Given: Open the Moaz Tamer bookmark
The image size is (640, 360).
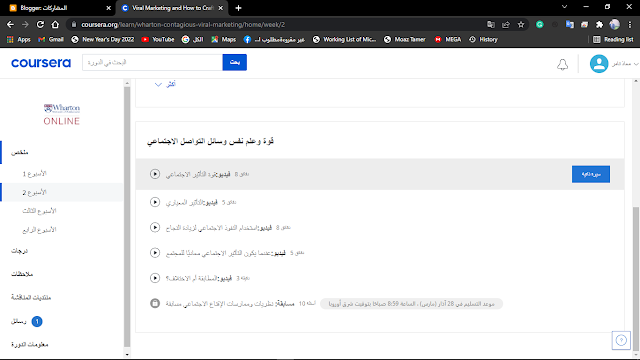Looking at the screenshot, I should [405, 40].
